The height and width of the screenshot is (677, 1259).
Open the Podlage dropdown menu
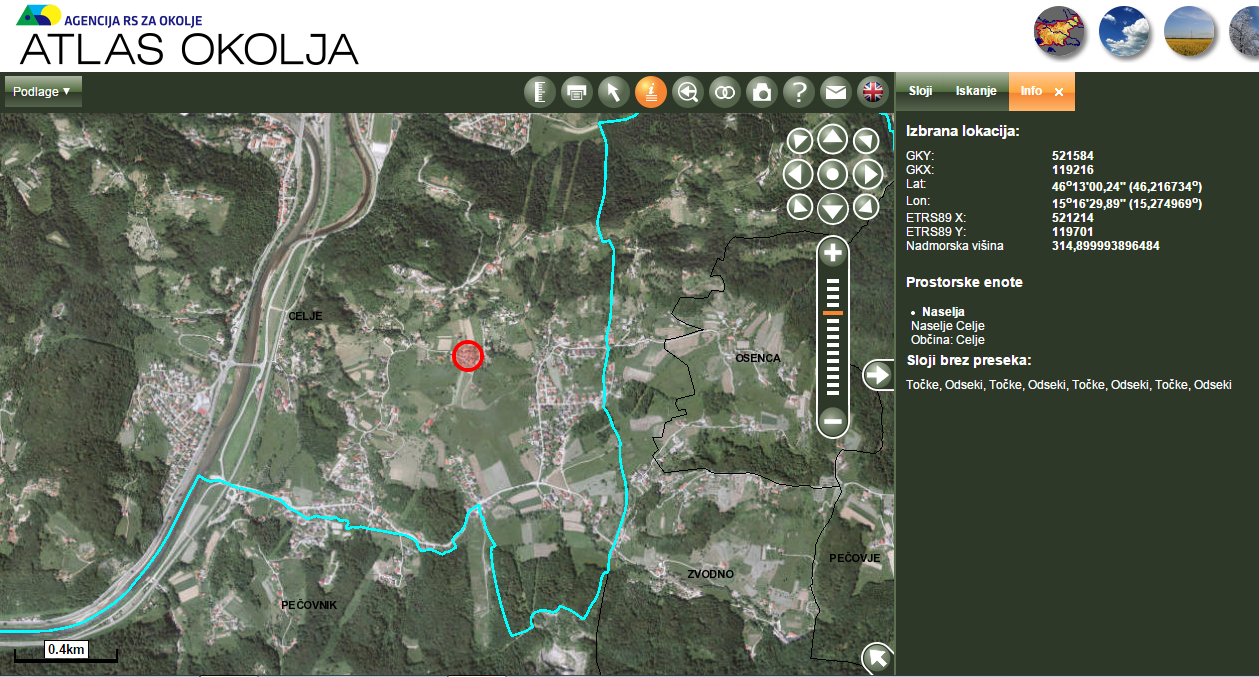[x=43, y=91]
